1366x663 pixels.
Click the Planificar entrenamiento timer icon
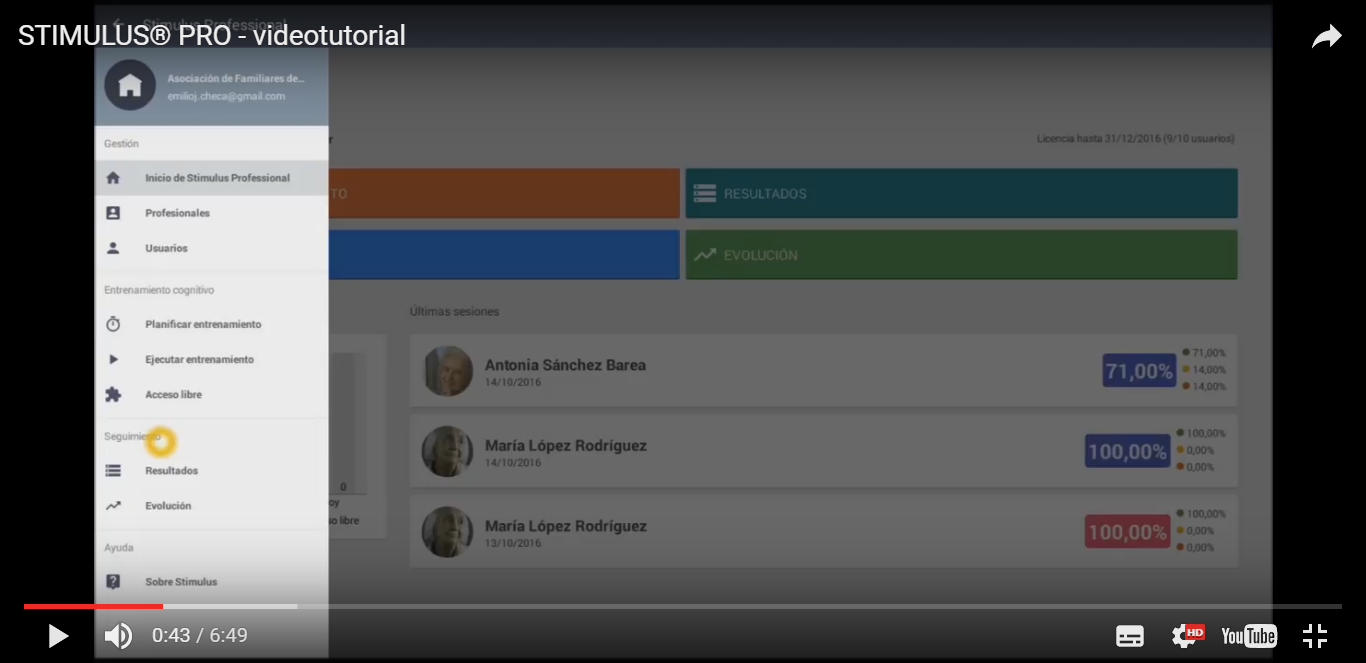coord(113,324)
